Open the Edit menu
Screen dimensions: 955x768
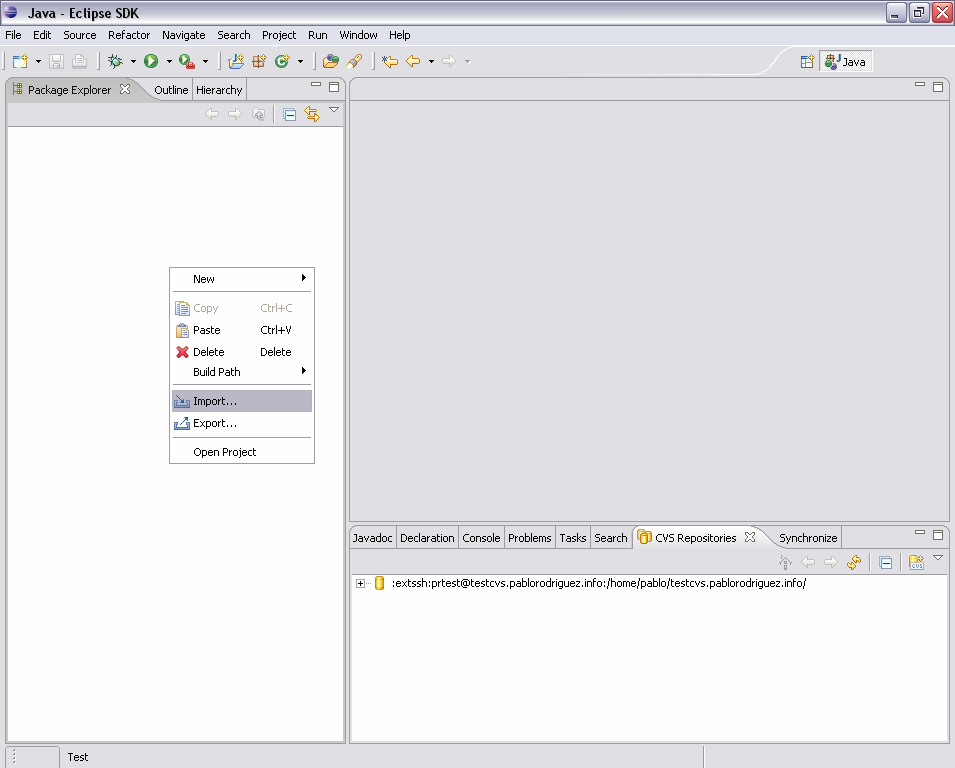click(x=42, y=35)
